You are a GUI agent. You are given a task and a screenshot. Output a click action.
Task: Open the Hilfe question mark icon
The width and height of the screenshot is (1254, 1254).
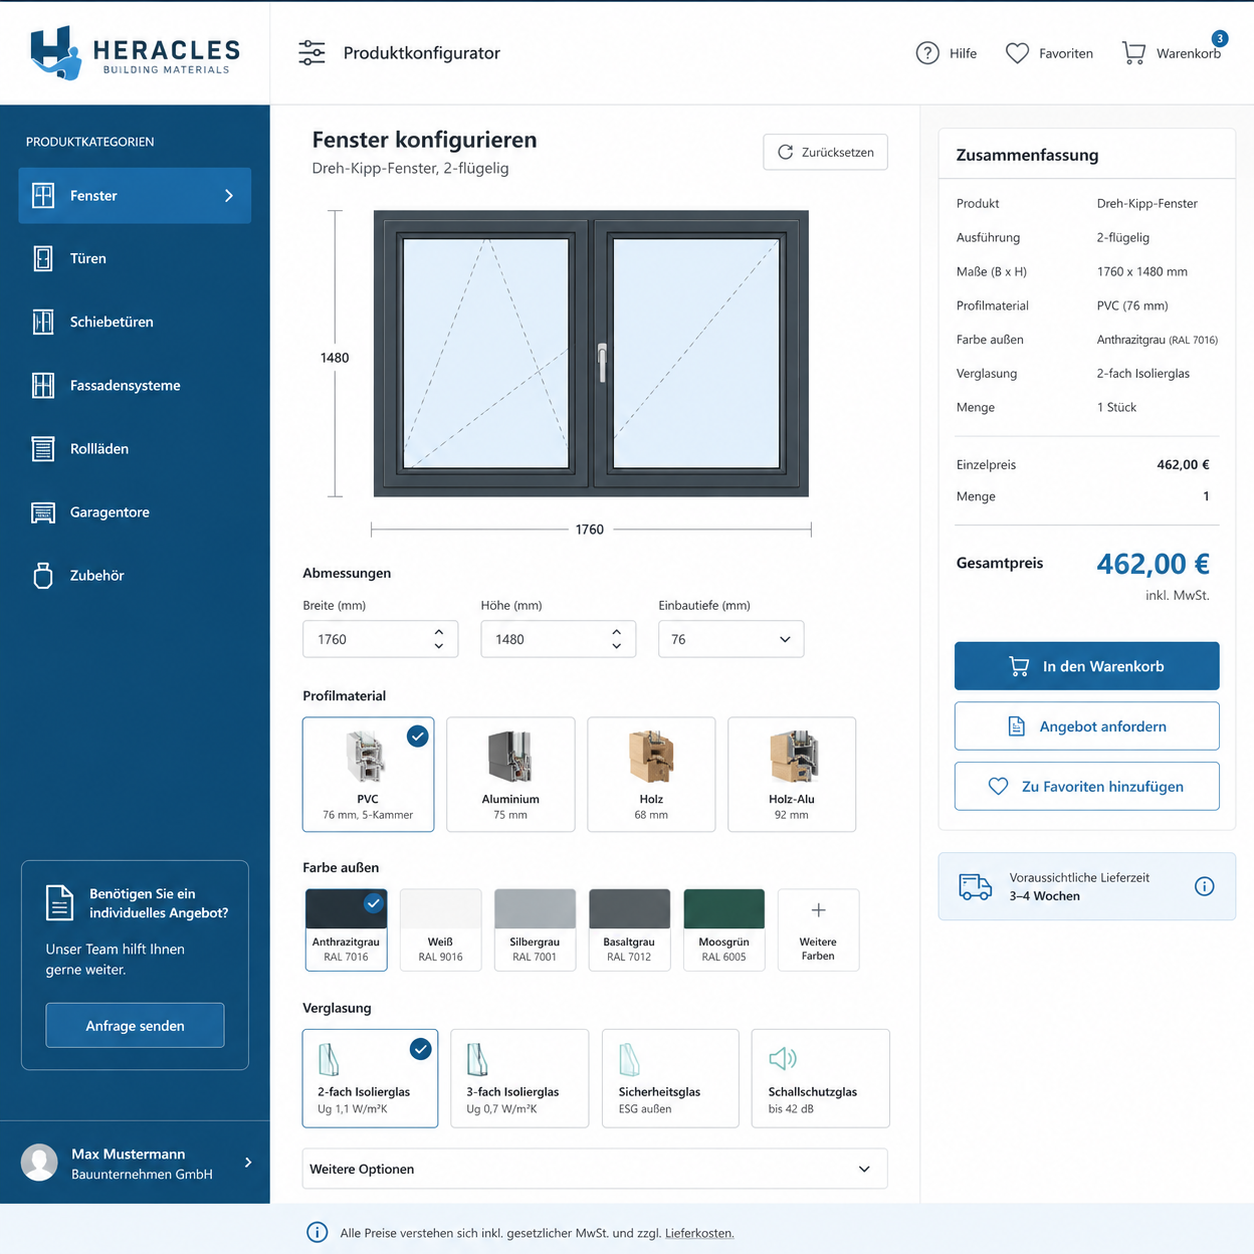click(927, 53)
